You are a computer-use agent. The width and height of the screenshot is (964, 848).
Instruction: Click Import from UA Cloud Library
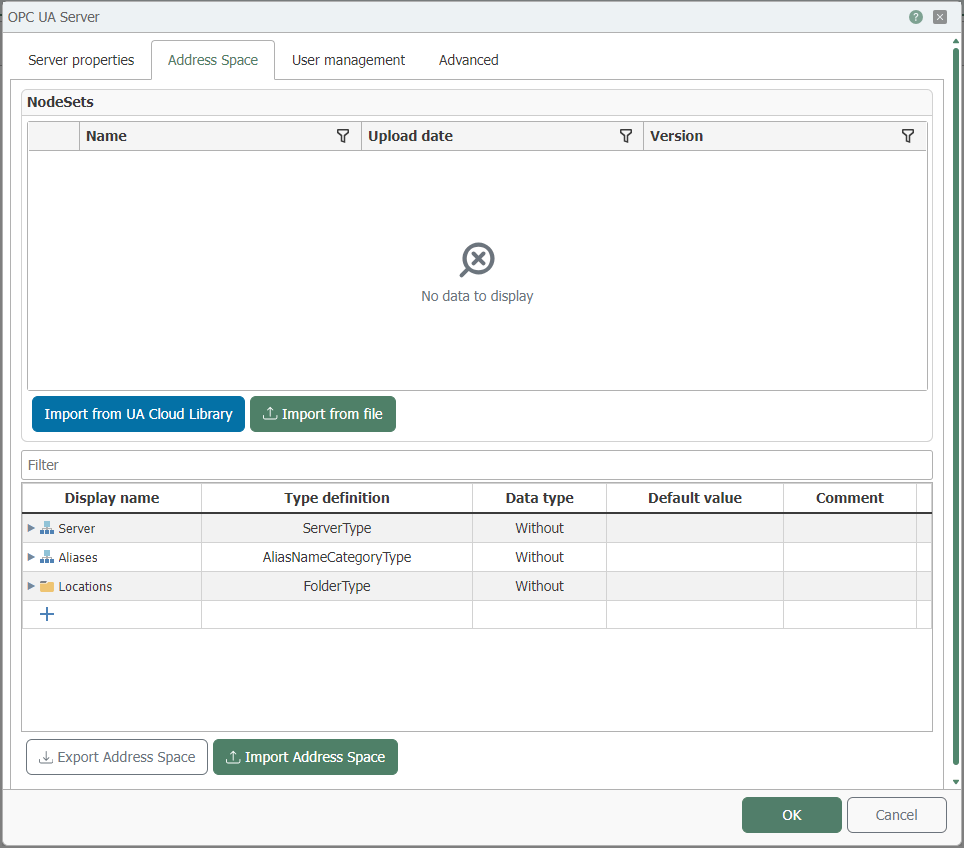coord(138,414)
